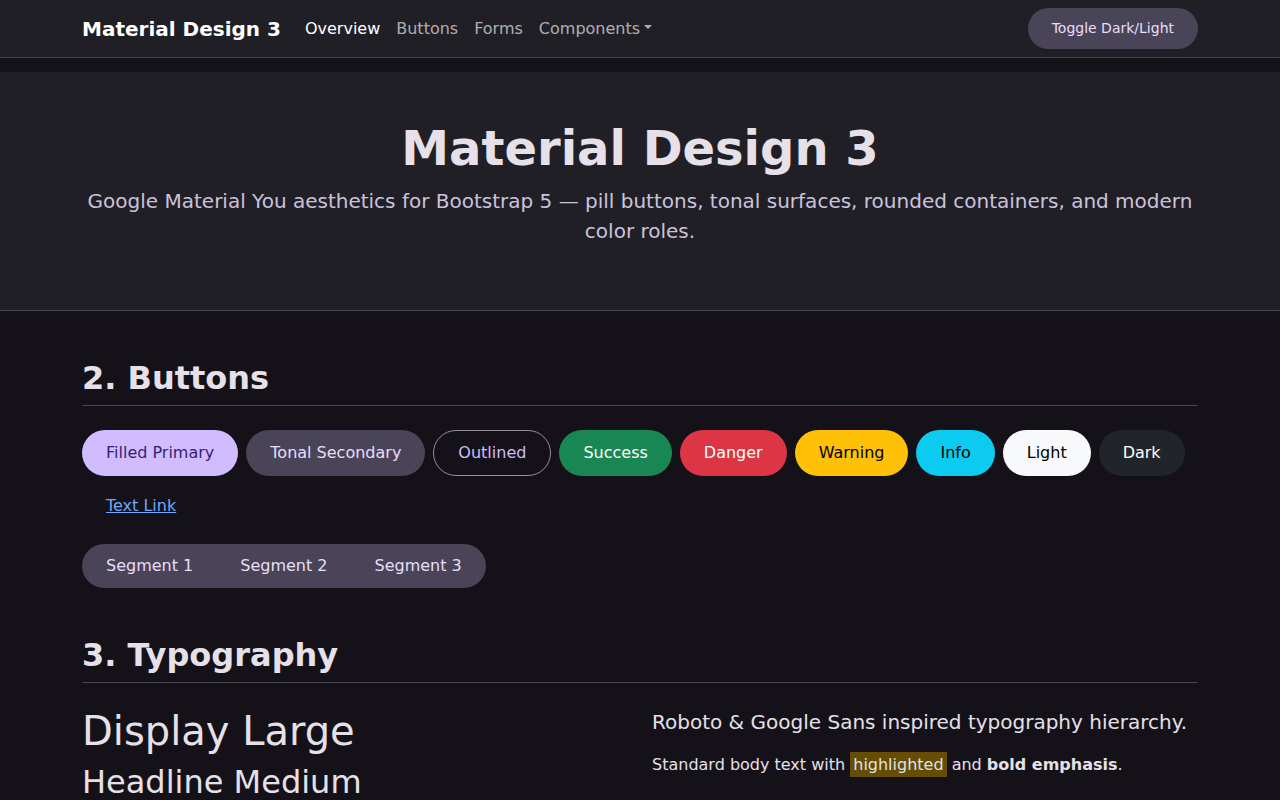Image resolution: width=1280 pixels, height=800 pixels.
Task: Open the Overview nav link
Action: coord(342,28)
